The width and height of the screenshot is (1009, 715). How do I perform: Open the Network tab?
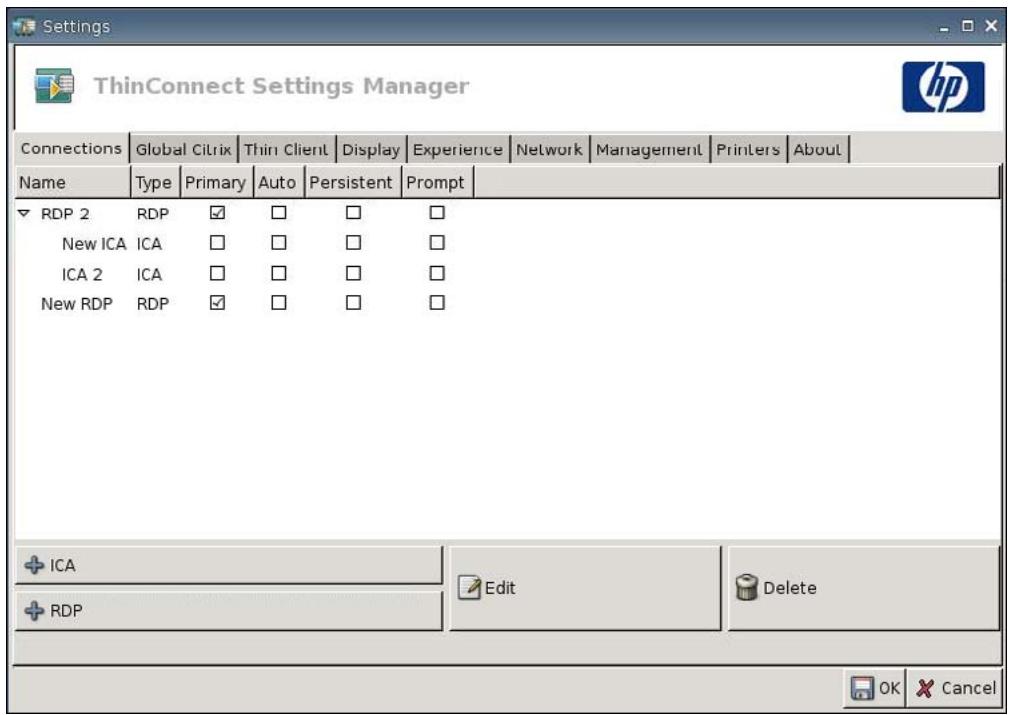[x=550, y=149]
